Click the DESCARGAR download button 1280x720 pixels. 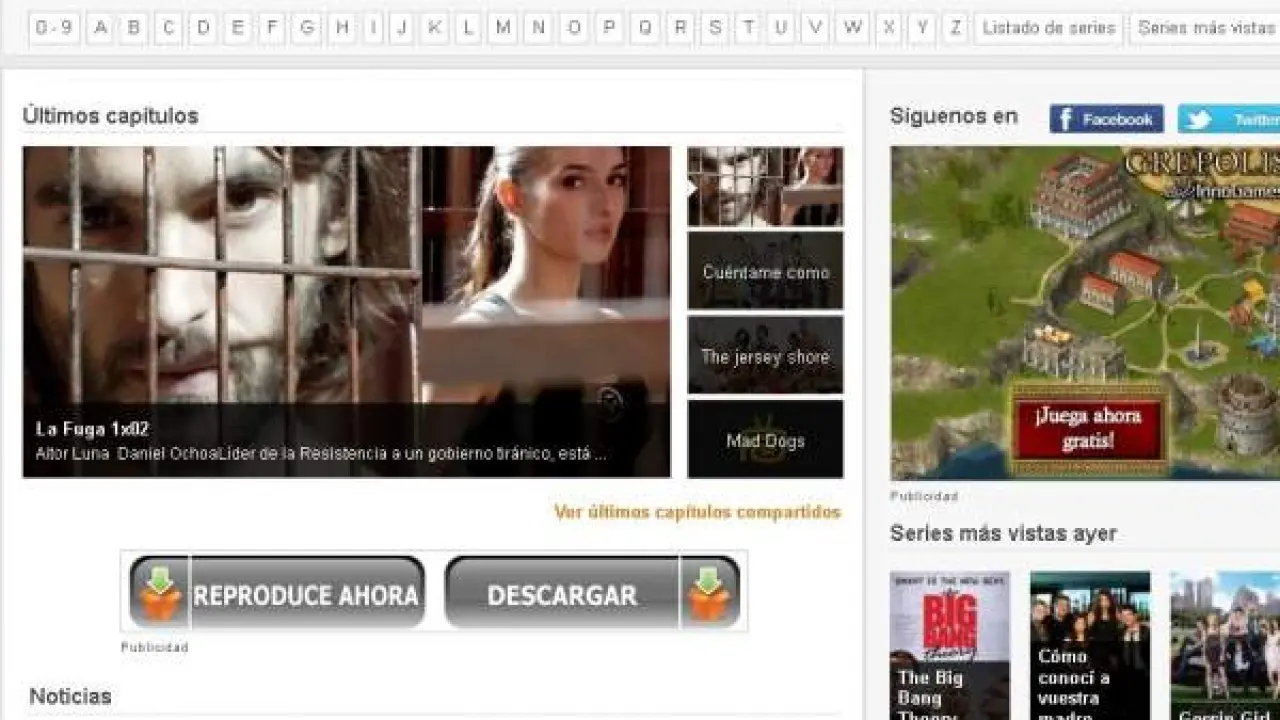592,594
